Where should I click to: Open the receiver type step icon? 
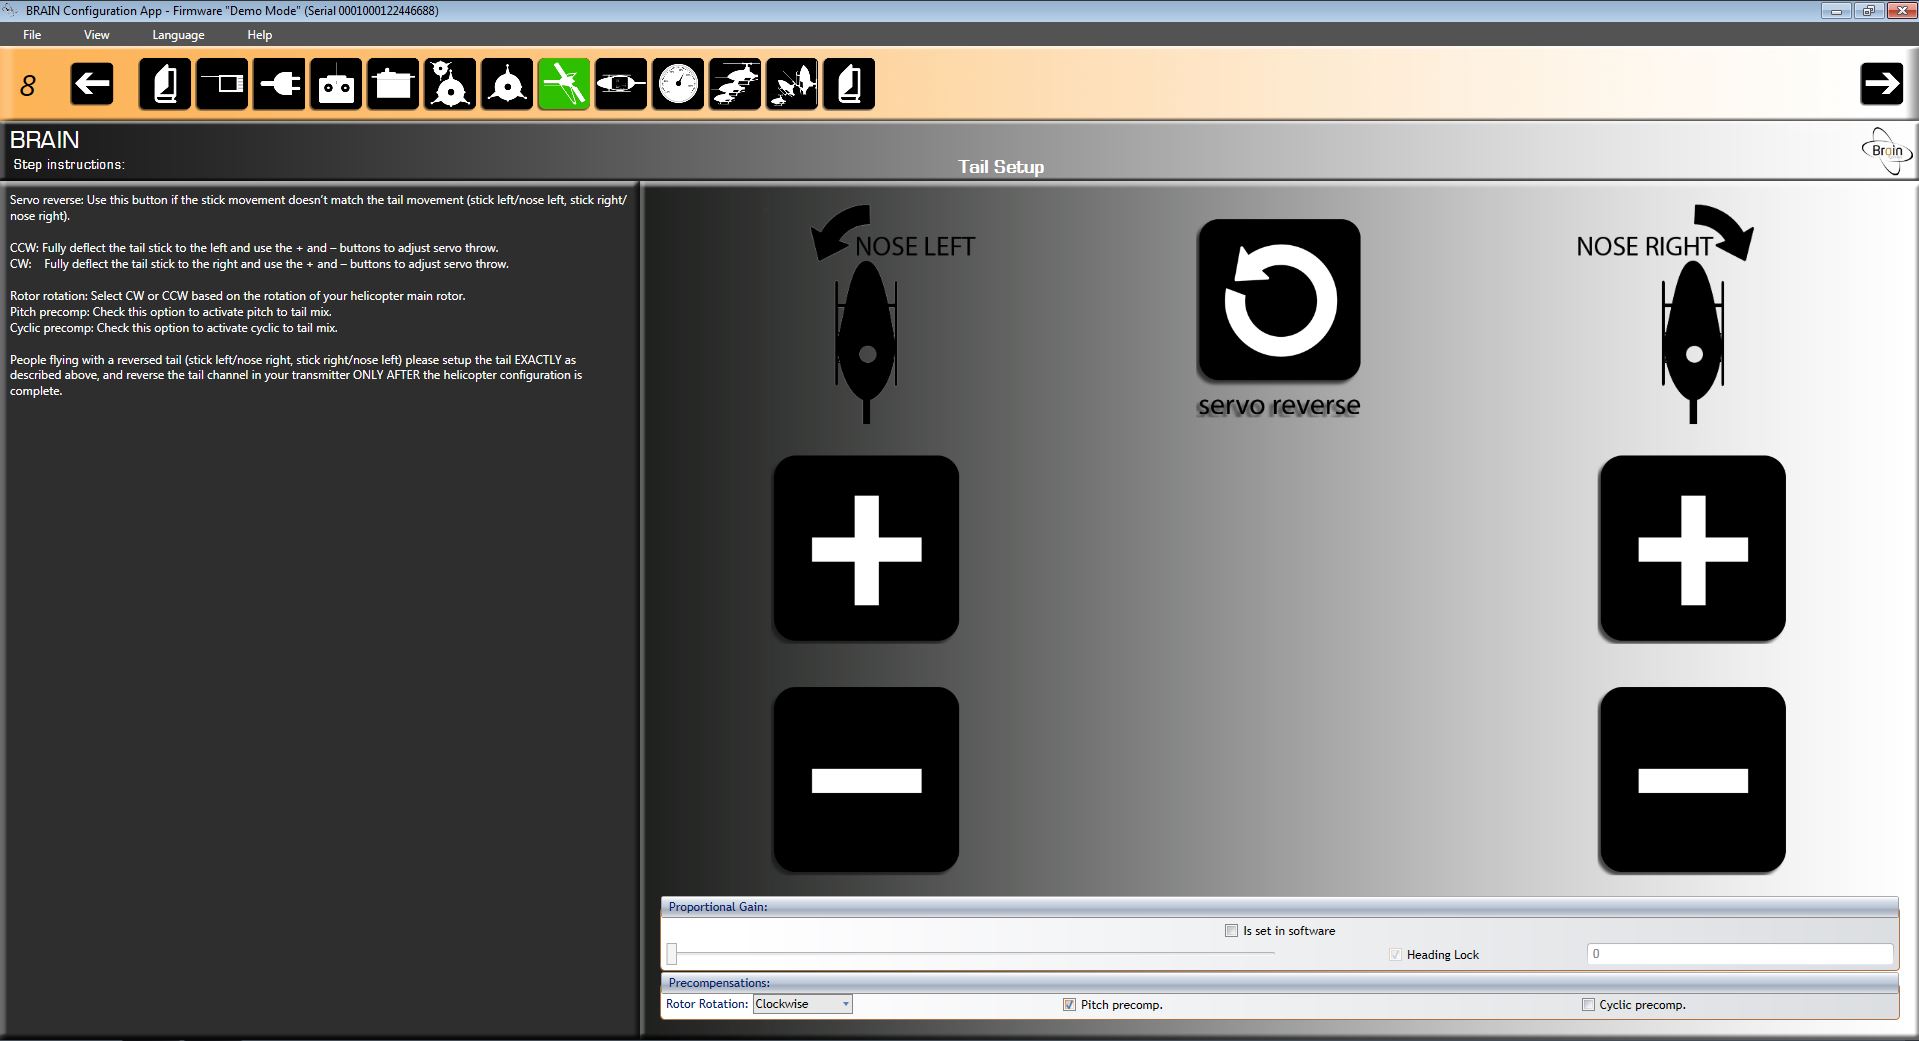[222, 84]
